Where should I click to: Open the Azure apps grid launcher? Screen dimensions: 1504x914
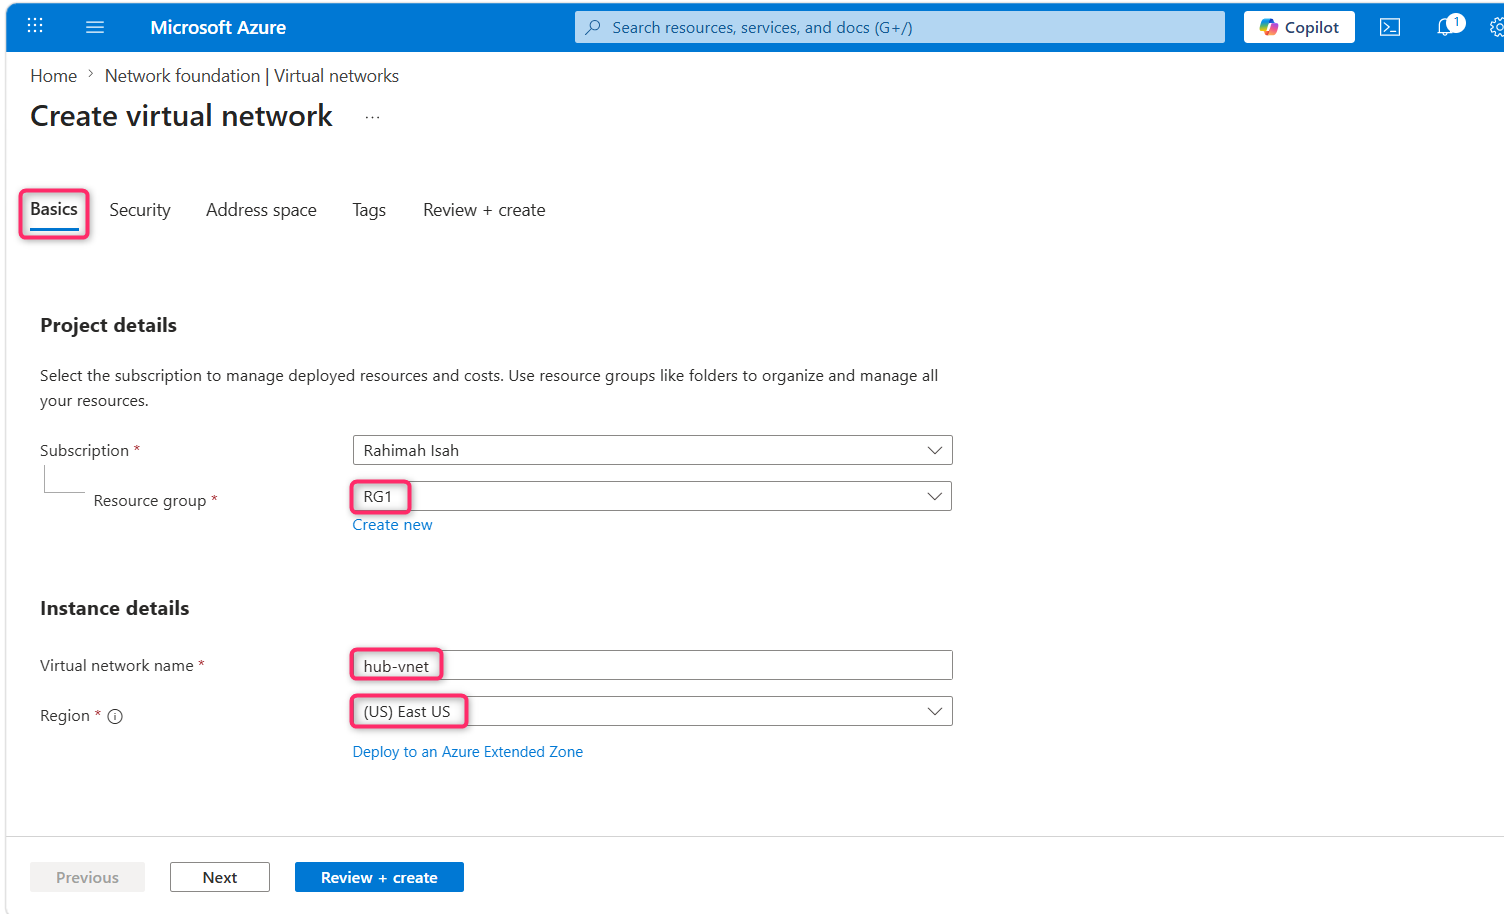(35, 26)
